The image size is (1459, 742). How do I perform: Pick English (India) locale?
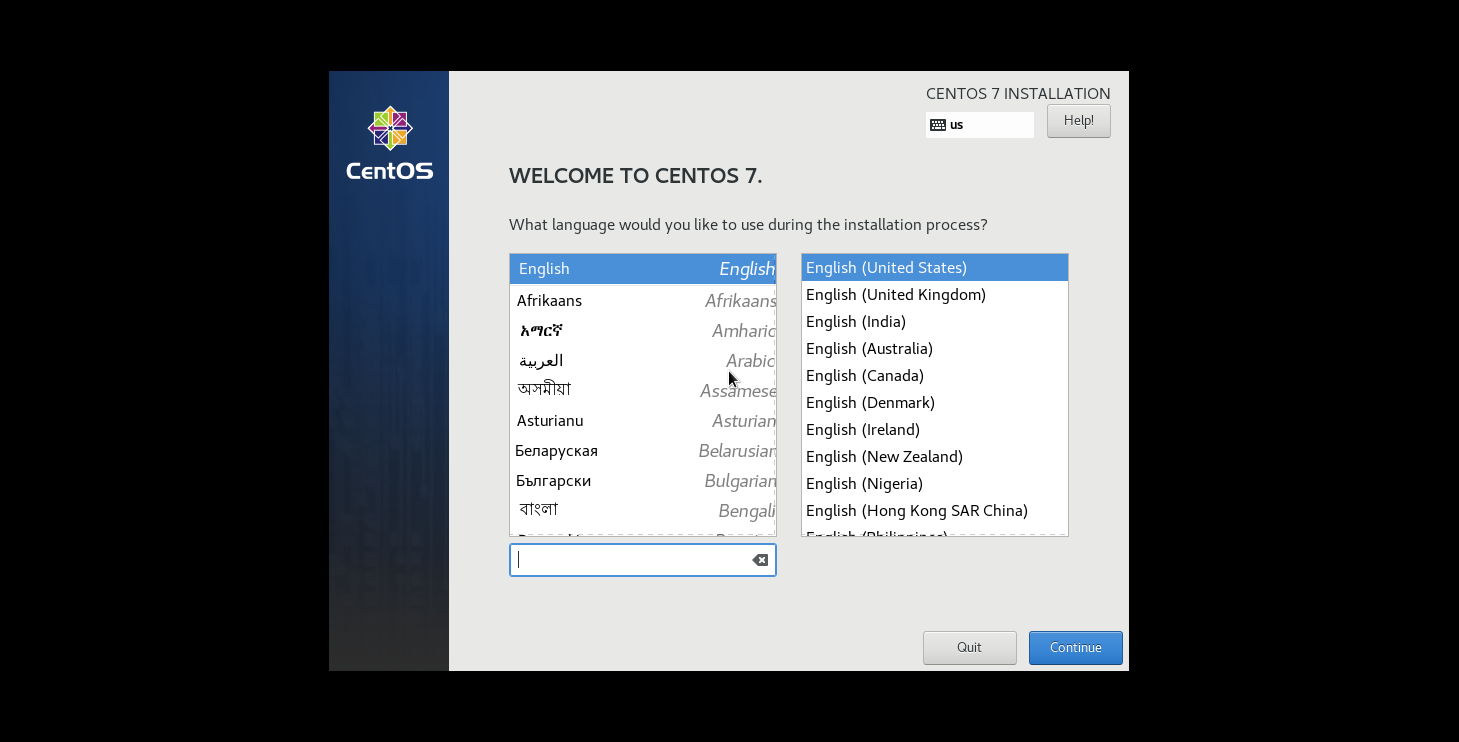point(935,322)
